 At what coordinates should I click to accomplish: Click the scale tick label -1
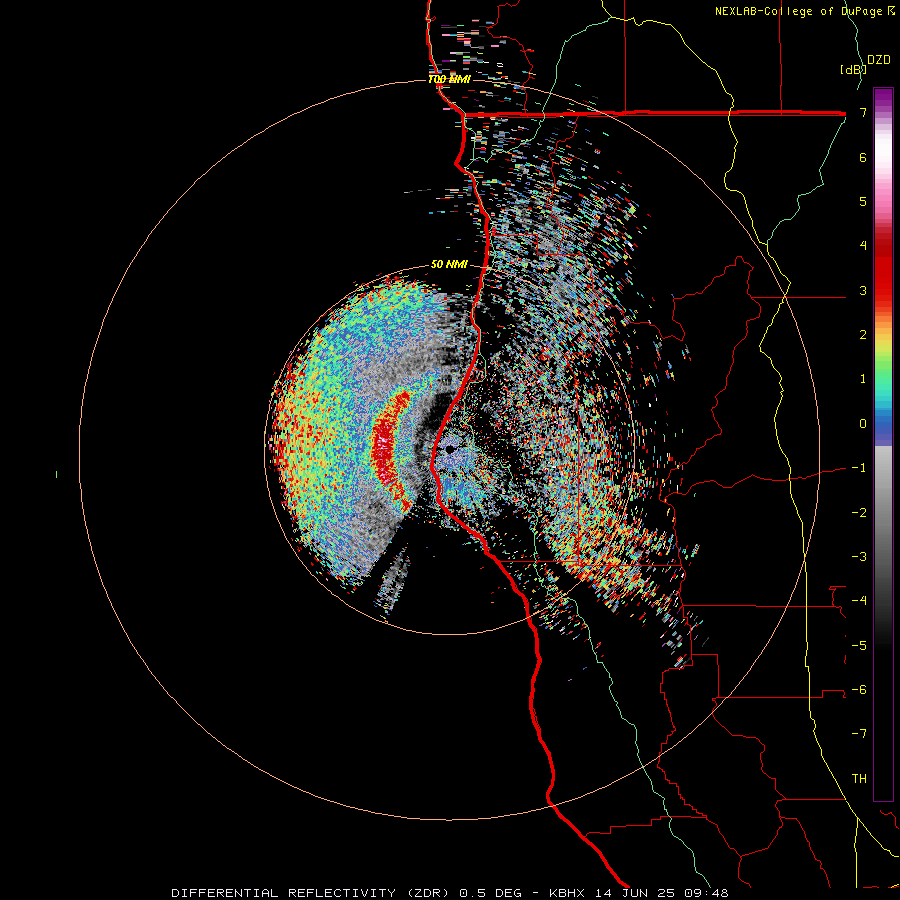(x=859, y=468)
